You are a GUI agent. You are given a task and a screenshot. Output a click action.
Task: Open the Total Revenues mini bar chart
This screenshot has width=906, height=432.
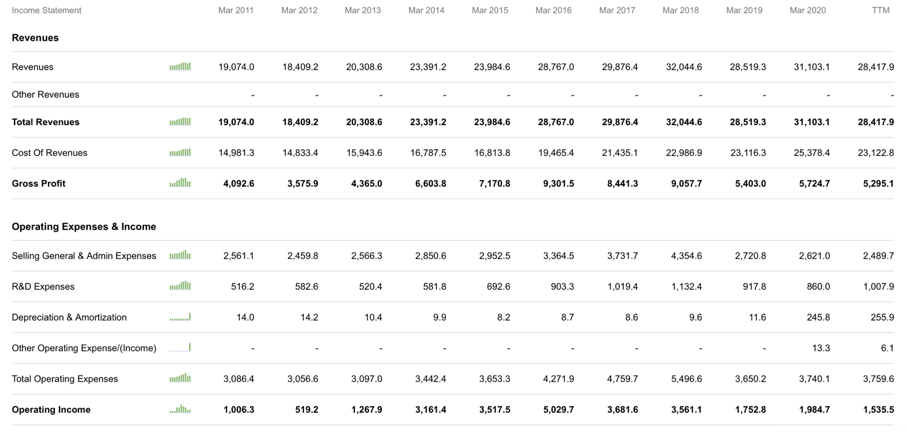click(x=180, y=121)
